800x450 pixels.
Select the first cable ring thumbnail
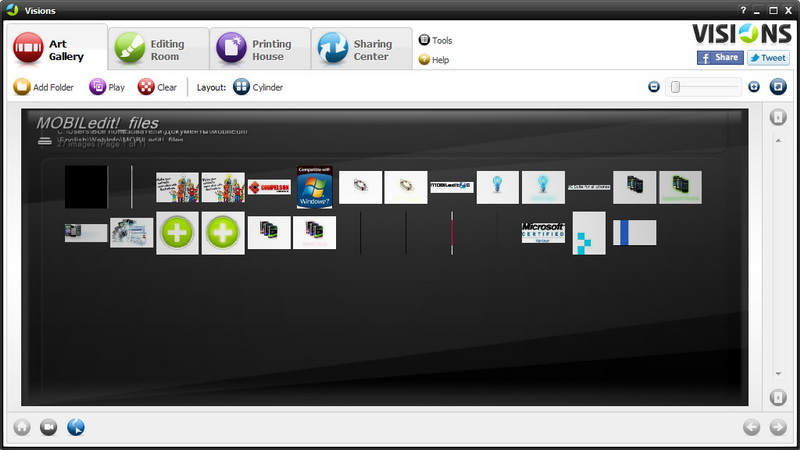click(360, 187)
